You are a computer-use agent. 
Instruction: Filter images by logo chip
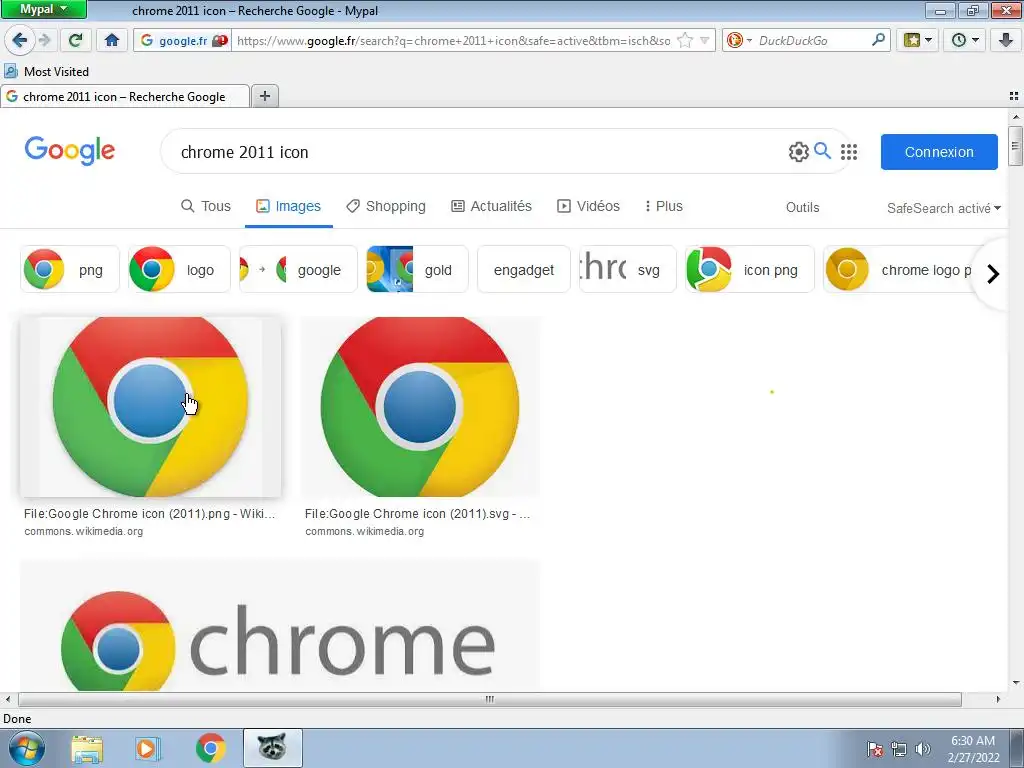tap(179, 269)
